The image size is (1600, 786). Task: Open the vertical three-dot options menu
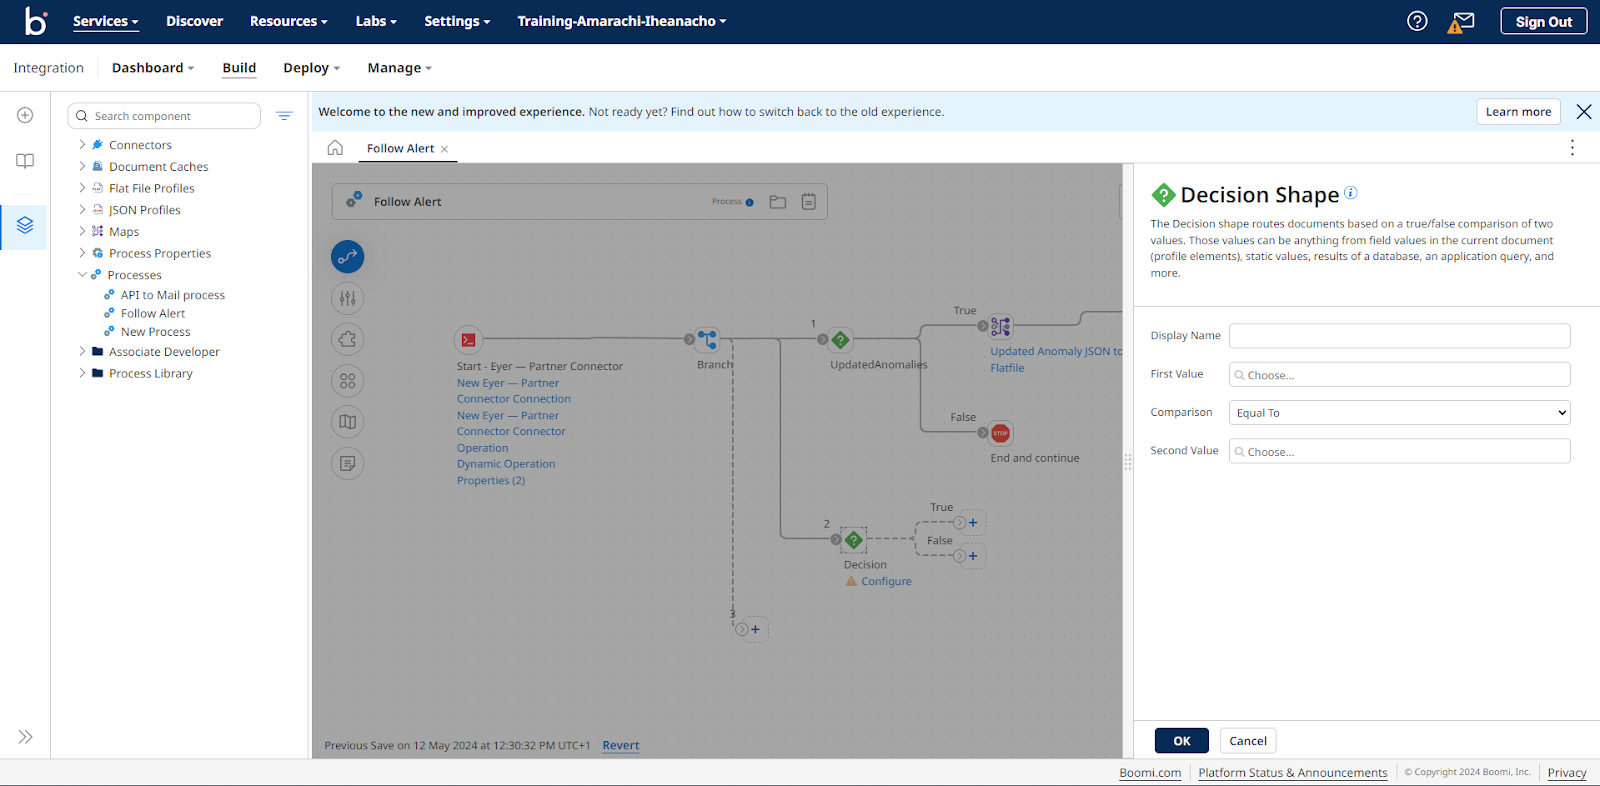[x=1572, y=148]
